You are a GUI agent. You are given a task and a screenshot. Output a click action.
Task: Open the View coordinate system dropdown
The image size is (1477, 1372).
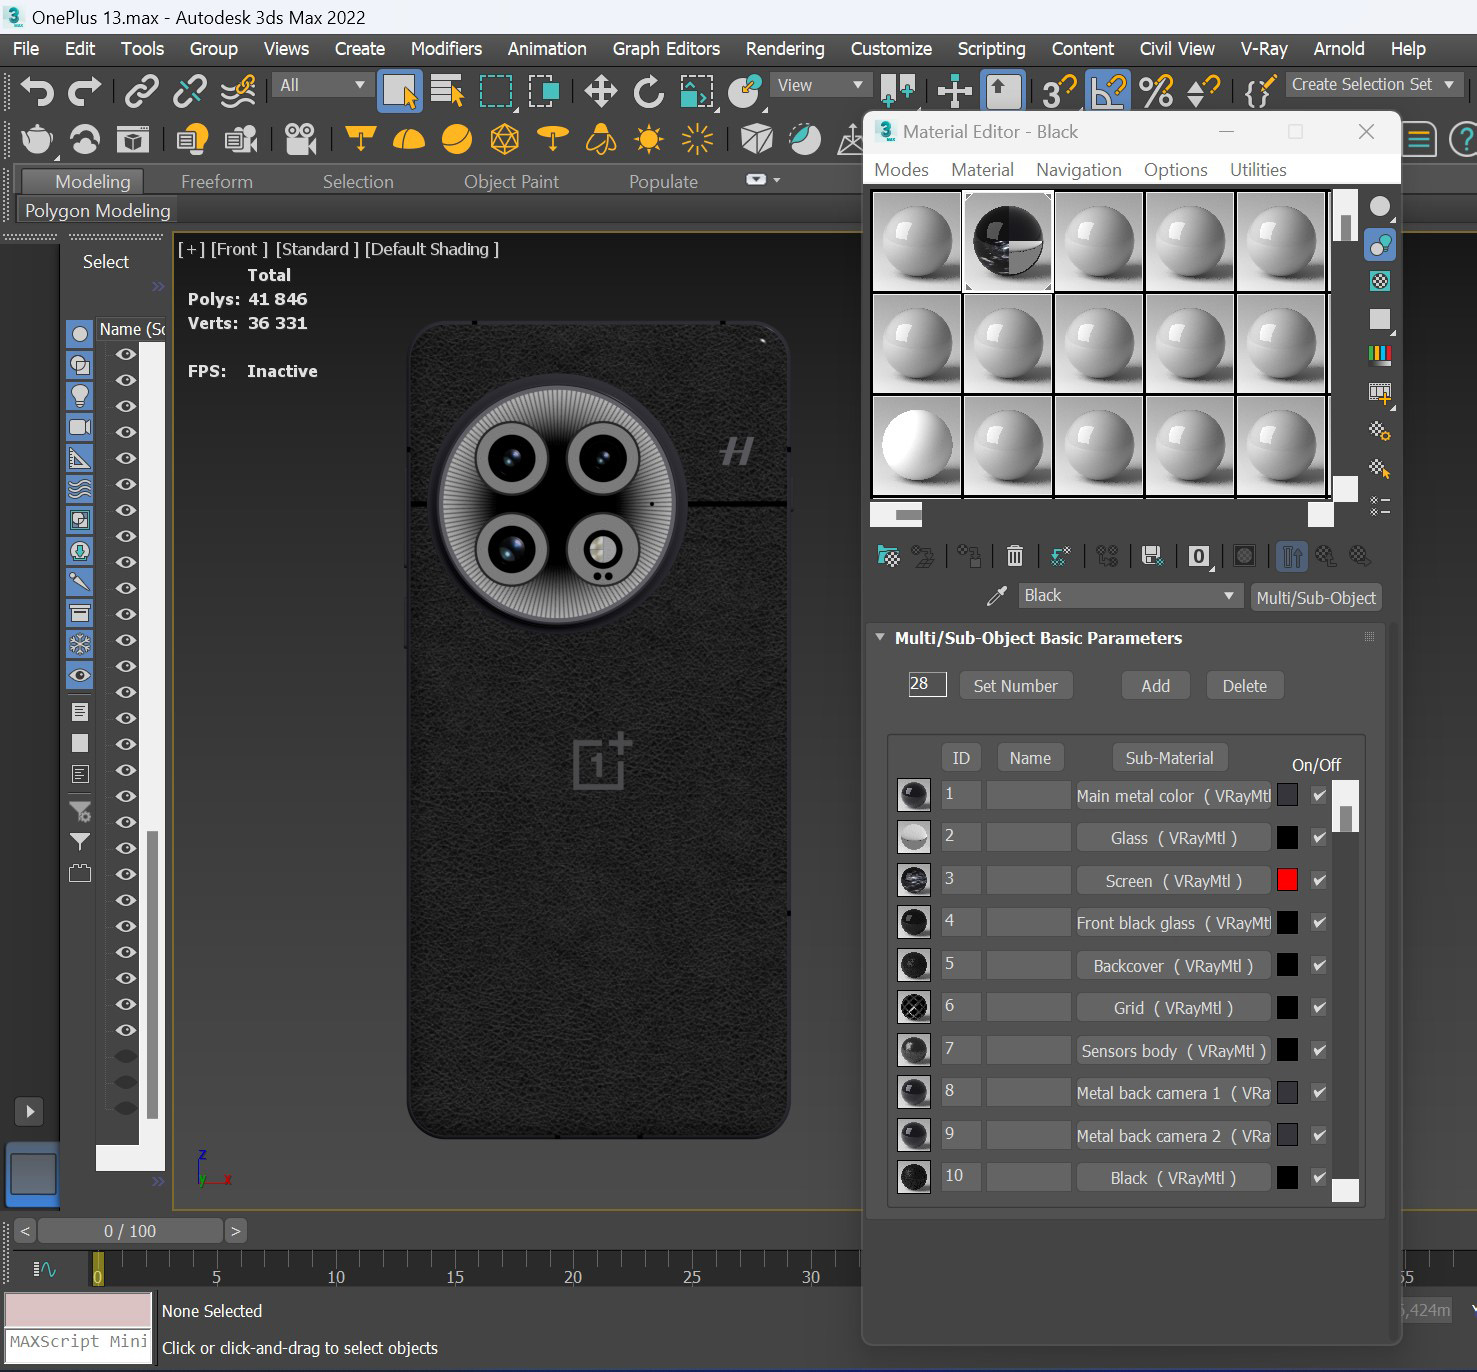(820, 86)
